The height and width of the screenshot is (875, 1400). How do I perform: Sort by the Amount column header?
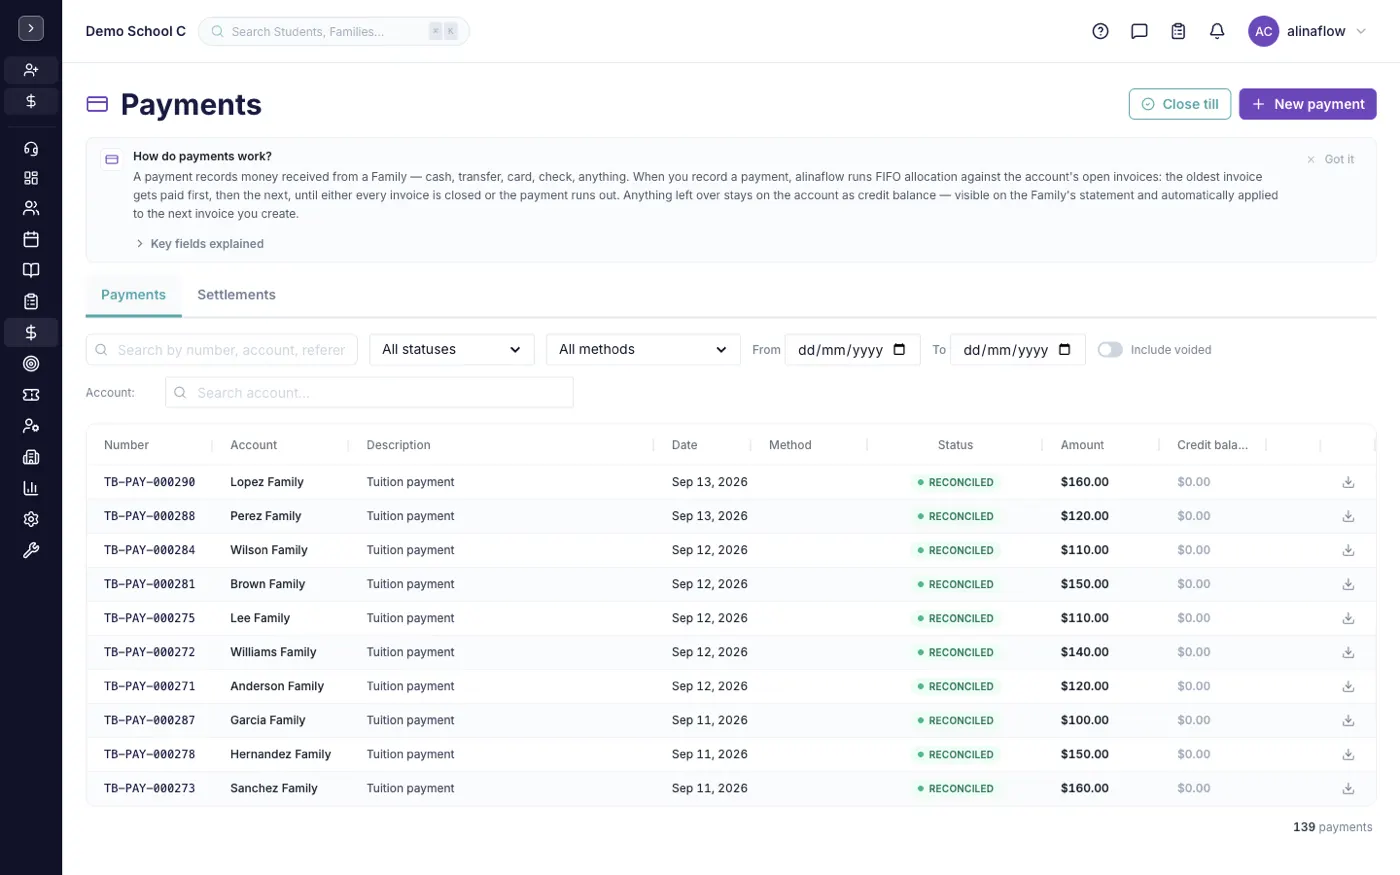(x=1082, y=445)
